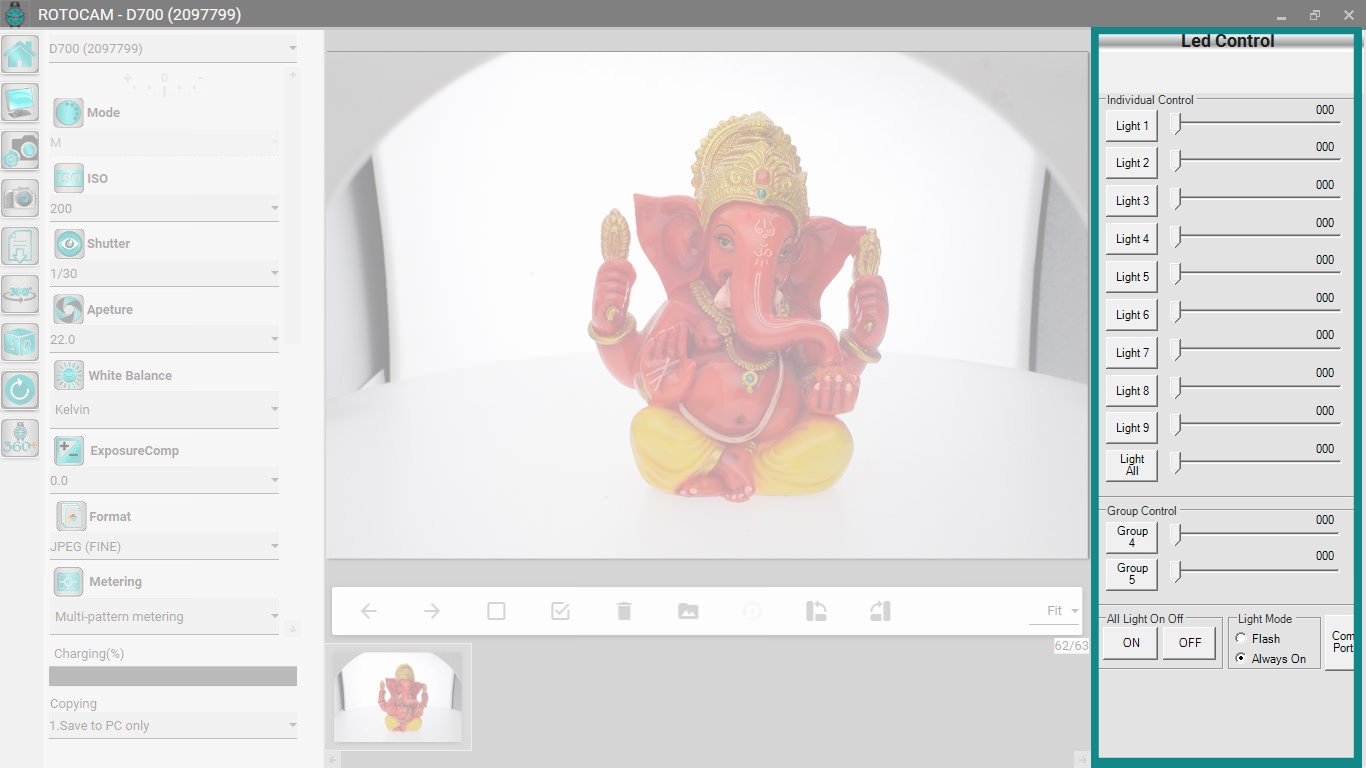Screen dimensions: 1366x768
Task: Click the Charging(%) progress bar
Action: (x=173, y=676)
